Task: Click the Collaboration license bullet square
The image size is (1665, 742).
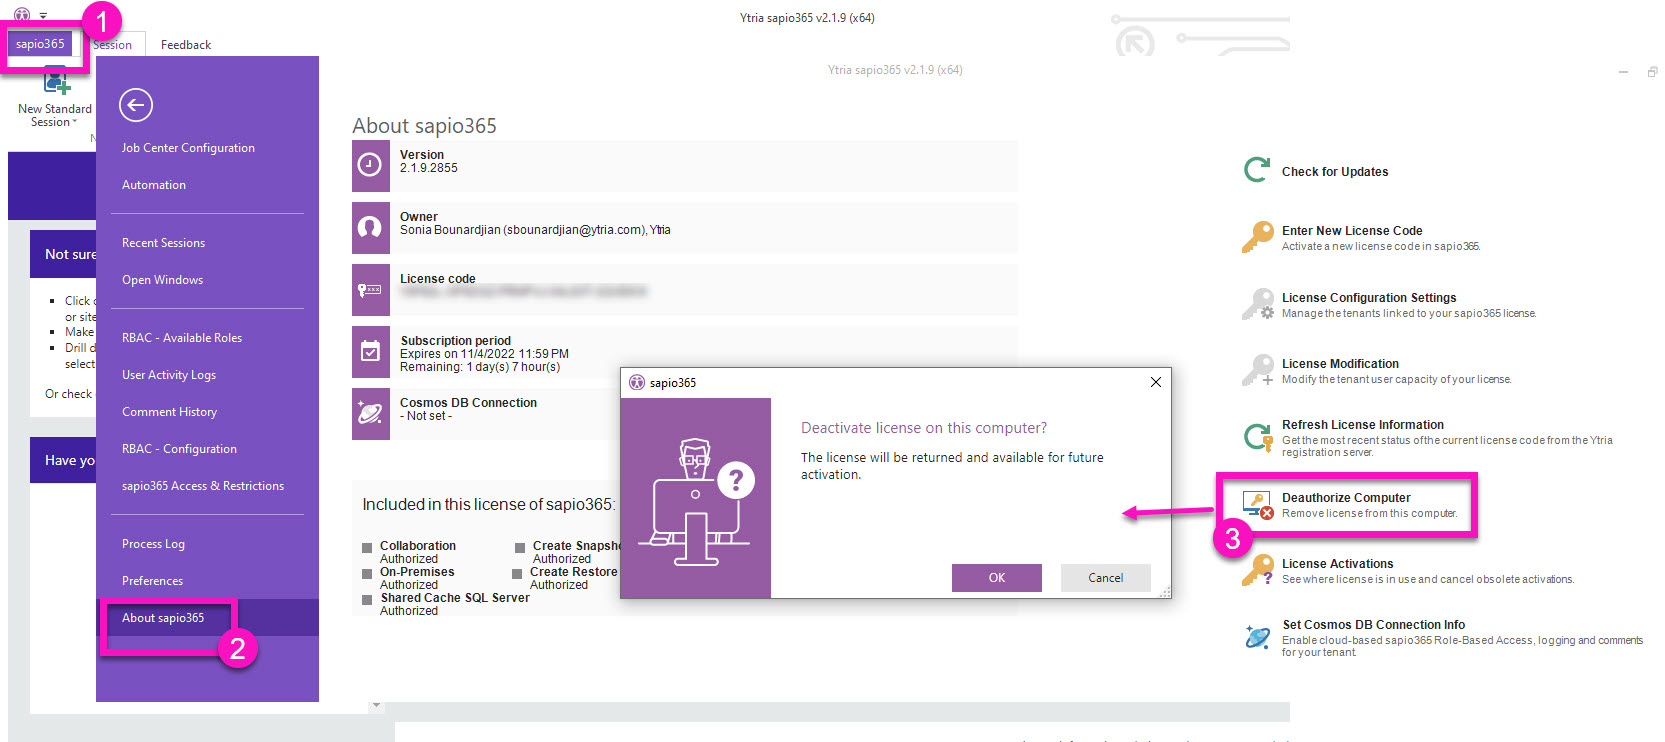Action: (367, 548)
